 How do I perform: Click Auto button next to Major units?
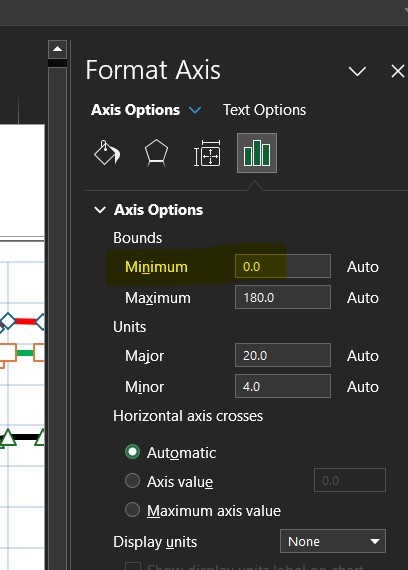tap(363, 356)
